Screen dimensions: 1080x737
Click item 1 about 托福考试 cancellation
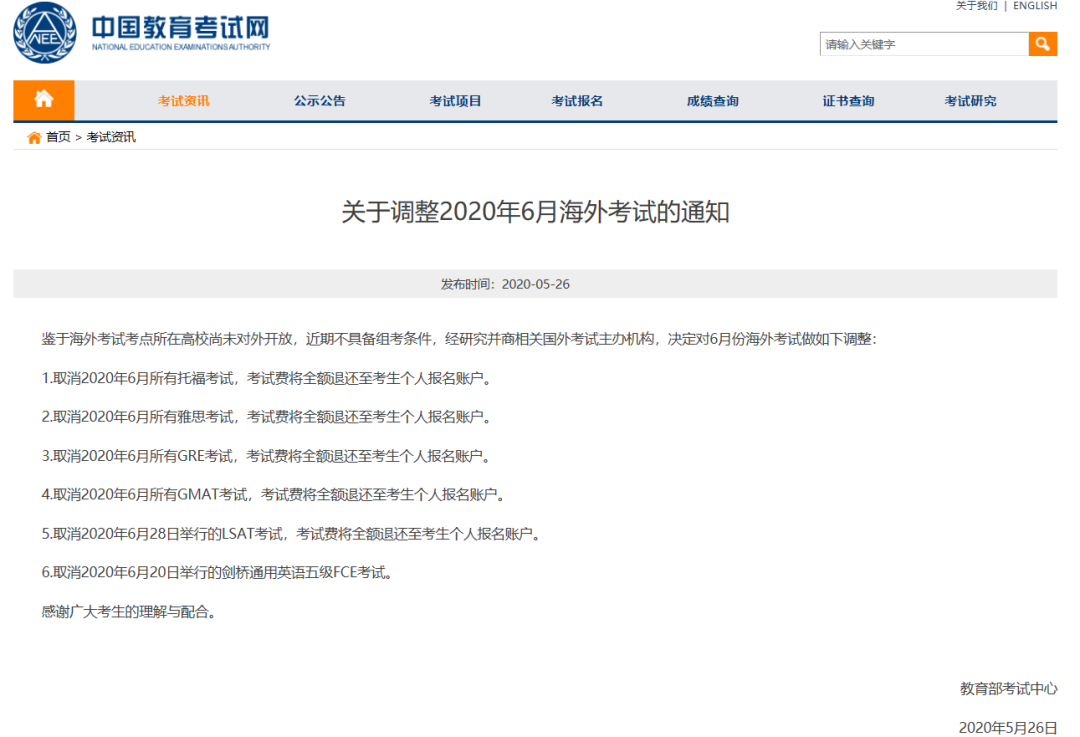pyautogui.click(x=267, y=378)
